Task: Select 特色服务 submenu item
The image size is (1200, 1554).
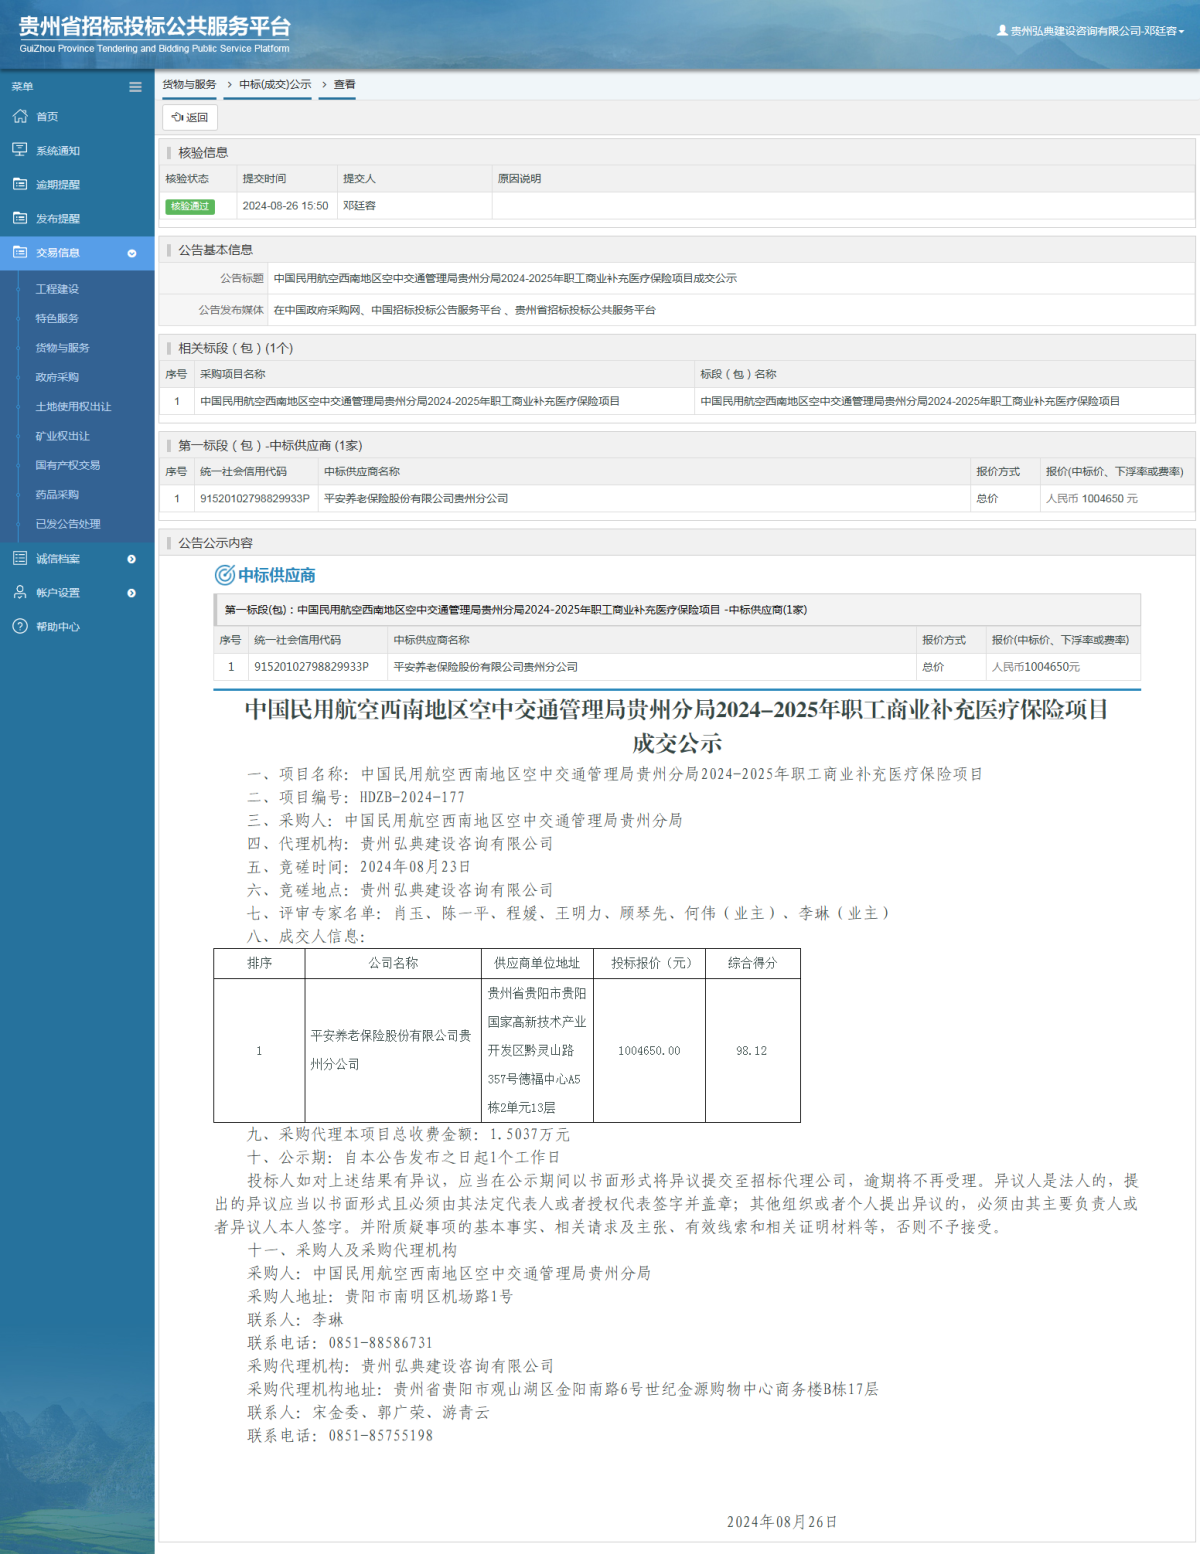Action: point(57,318)
